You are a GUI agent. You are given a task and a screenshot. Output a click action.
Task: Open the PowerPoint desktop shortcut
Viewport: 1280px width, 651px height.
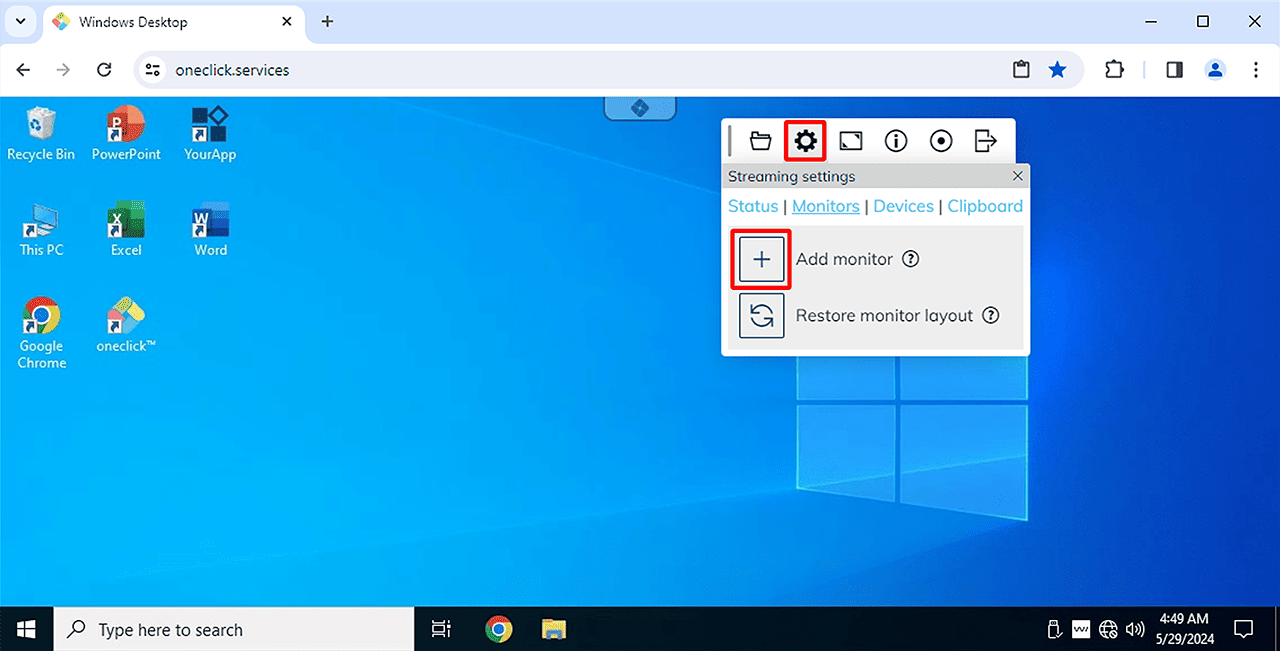tap(126, 134)
